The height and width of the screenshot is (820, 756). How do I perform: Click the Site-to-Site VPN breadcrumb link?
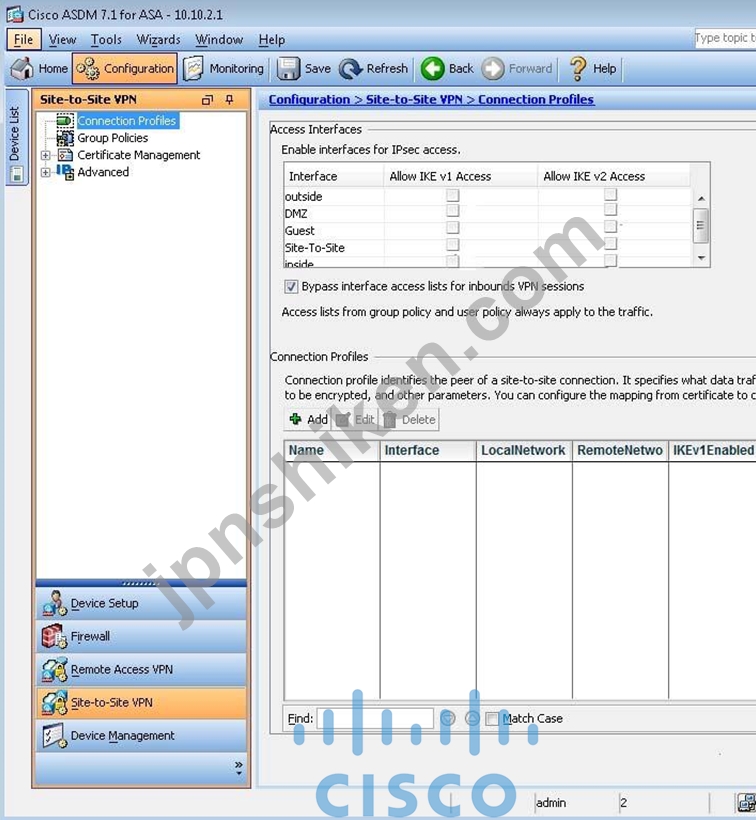click(x=414, y=99)
